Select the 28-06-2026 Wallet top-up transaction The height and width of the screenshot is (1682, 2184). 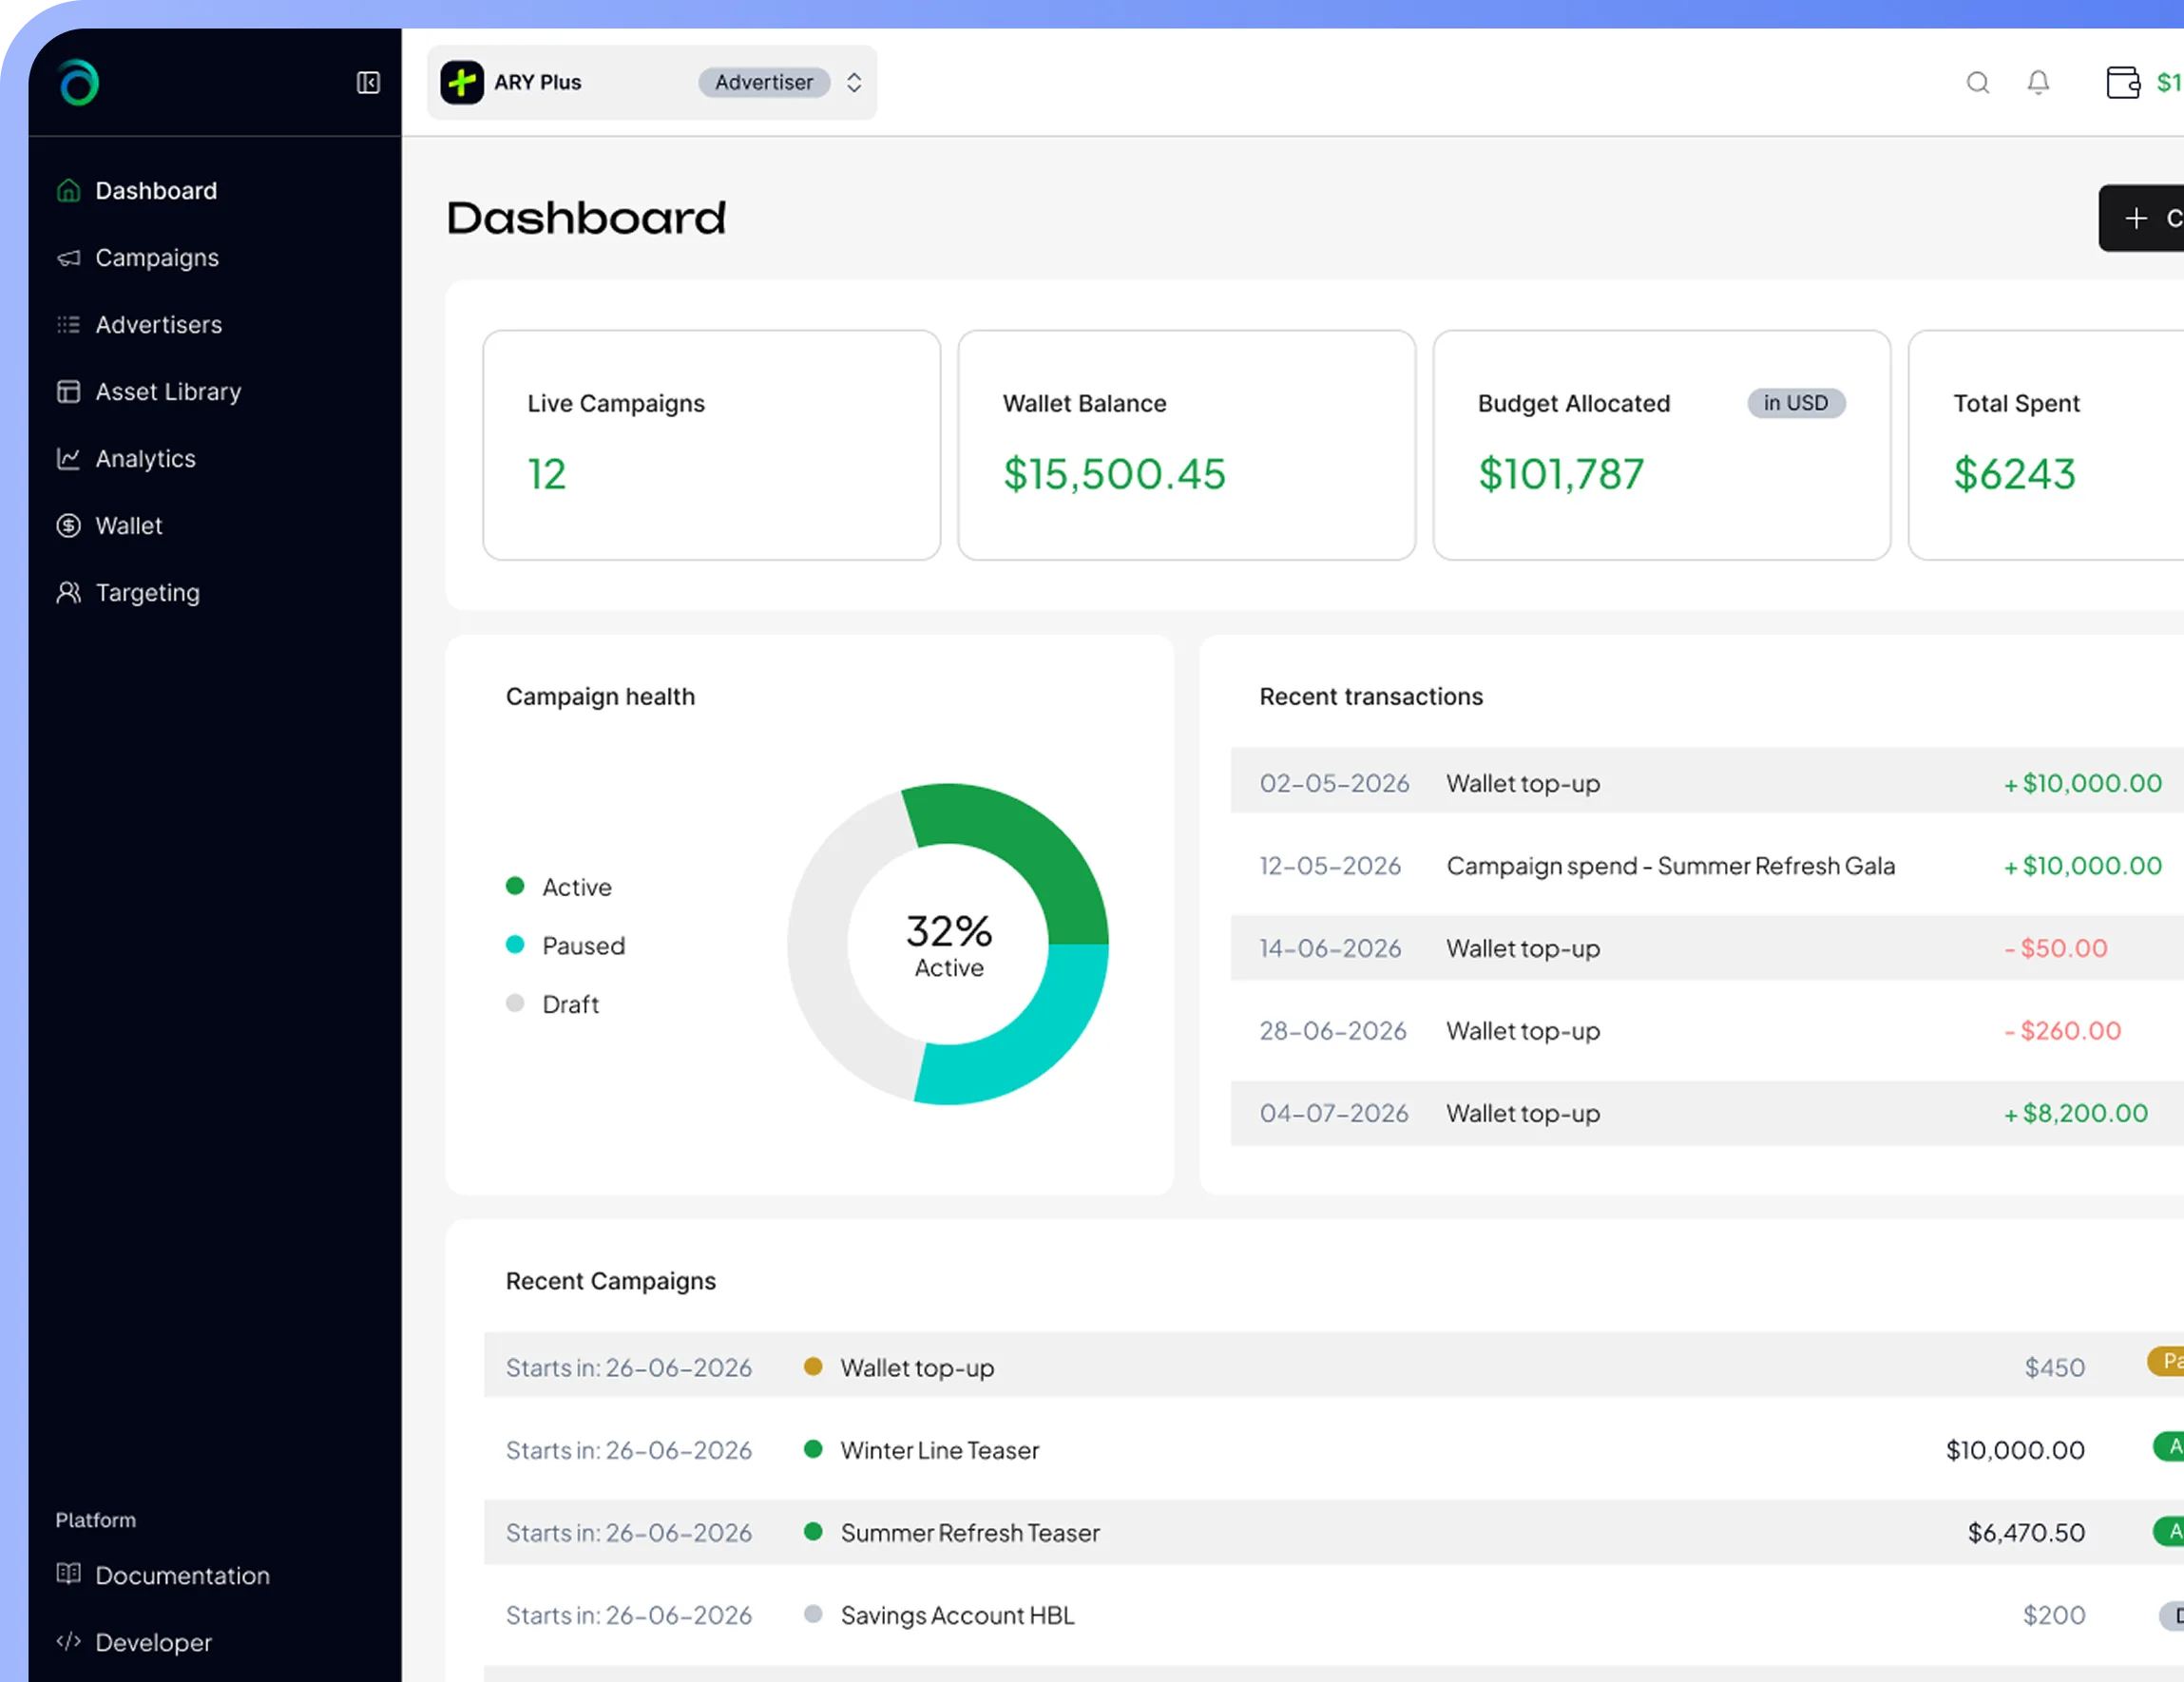coord(1707,1029)
